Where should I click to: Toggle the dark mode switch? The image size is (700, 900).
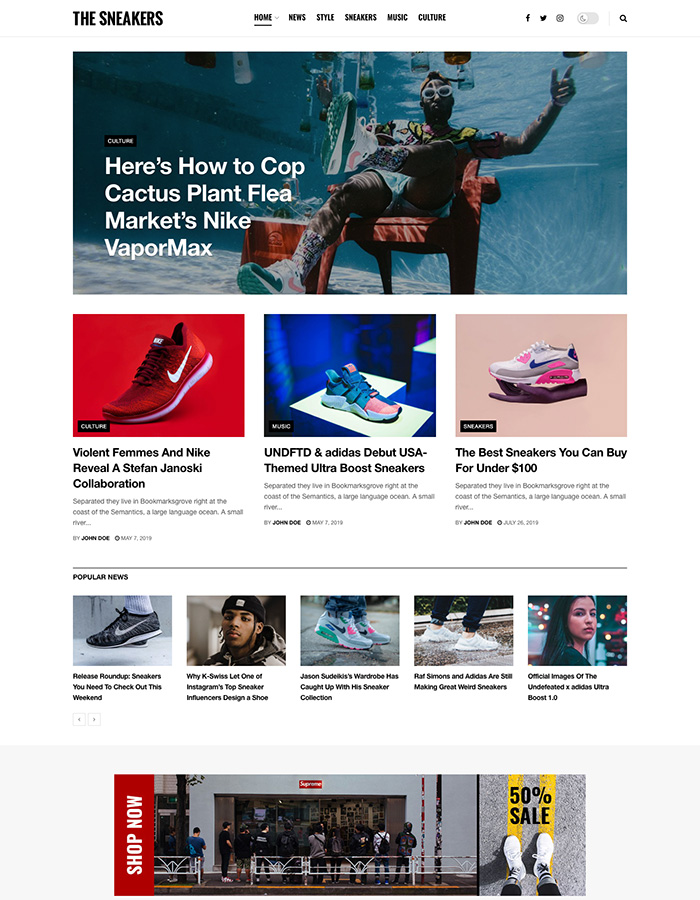[x=588, y=18]
